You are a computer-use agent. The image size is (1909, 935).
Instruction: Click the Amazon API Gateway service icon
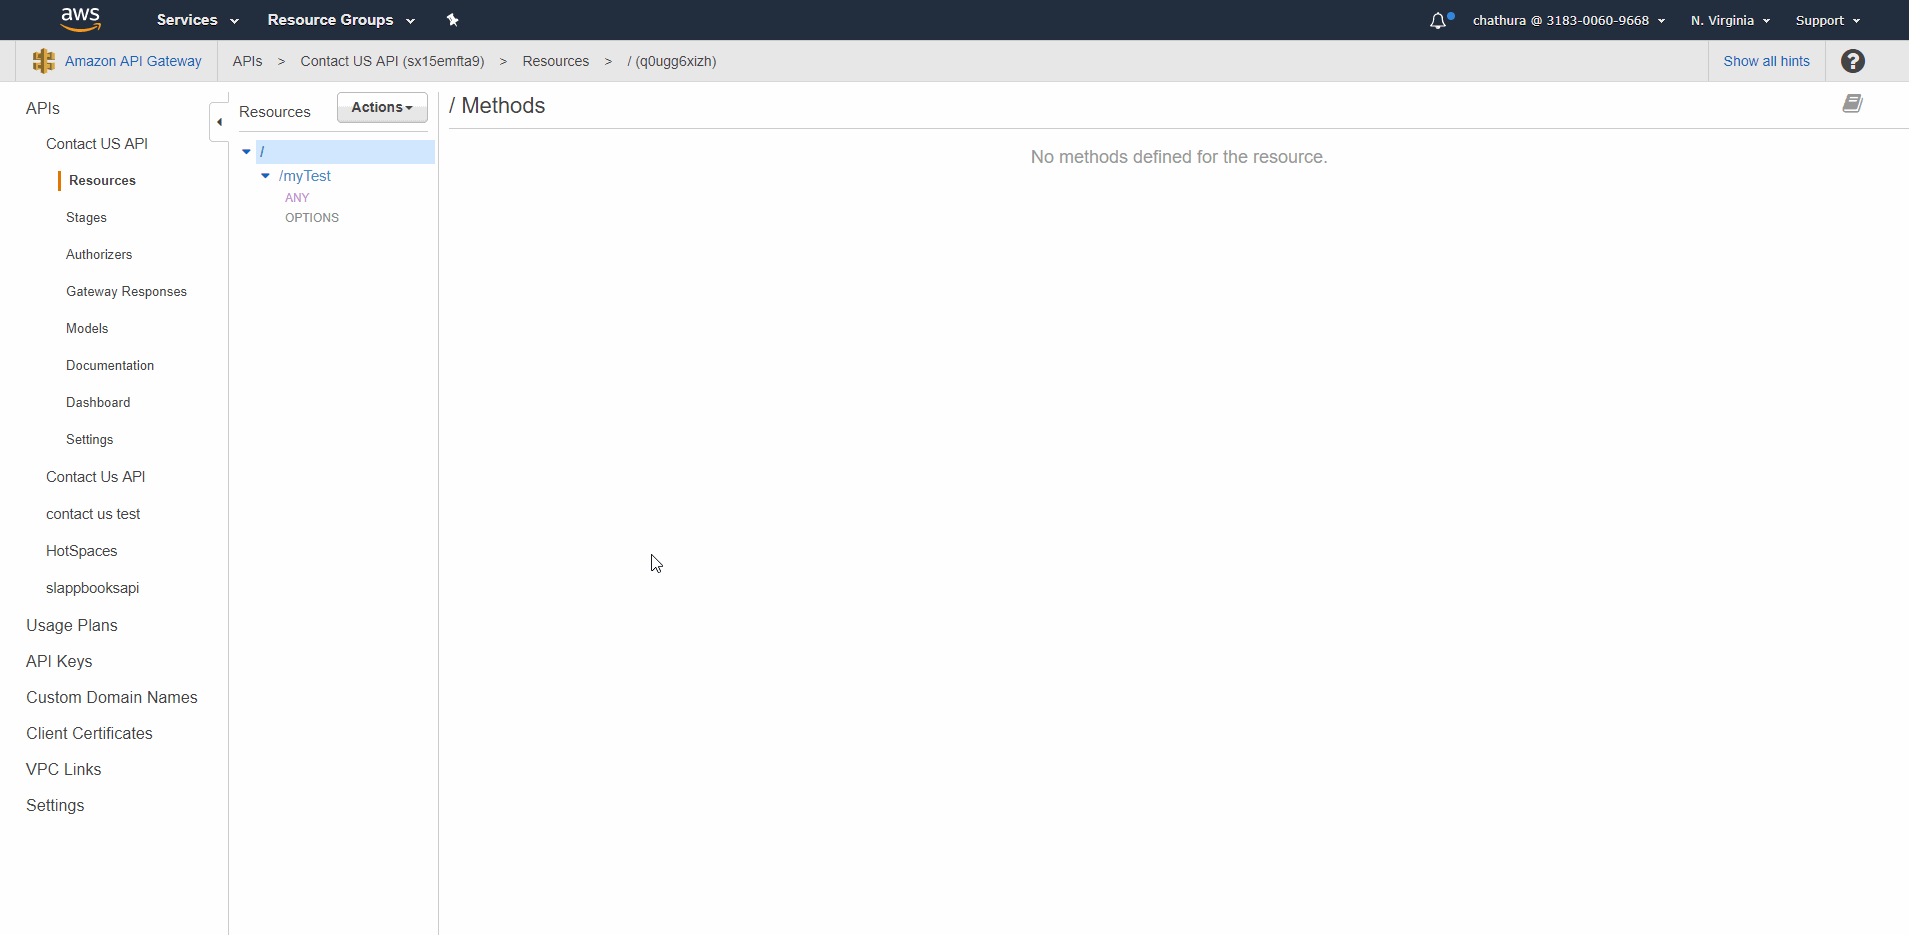pos(43,61)
